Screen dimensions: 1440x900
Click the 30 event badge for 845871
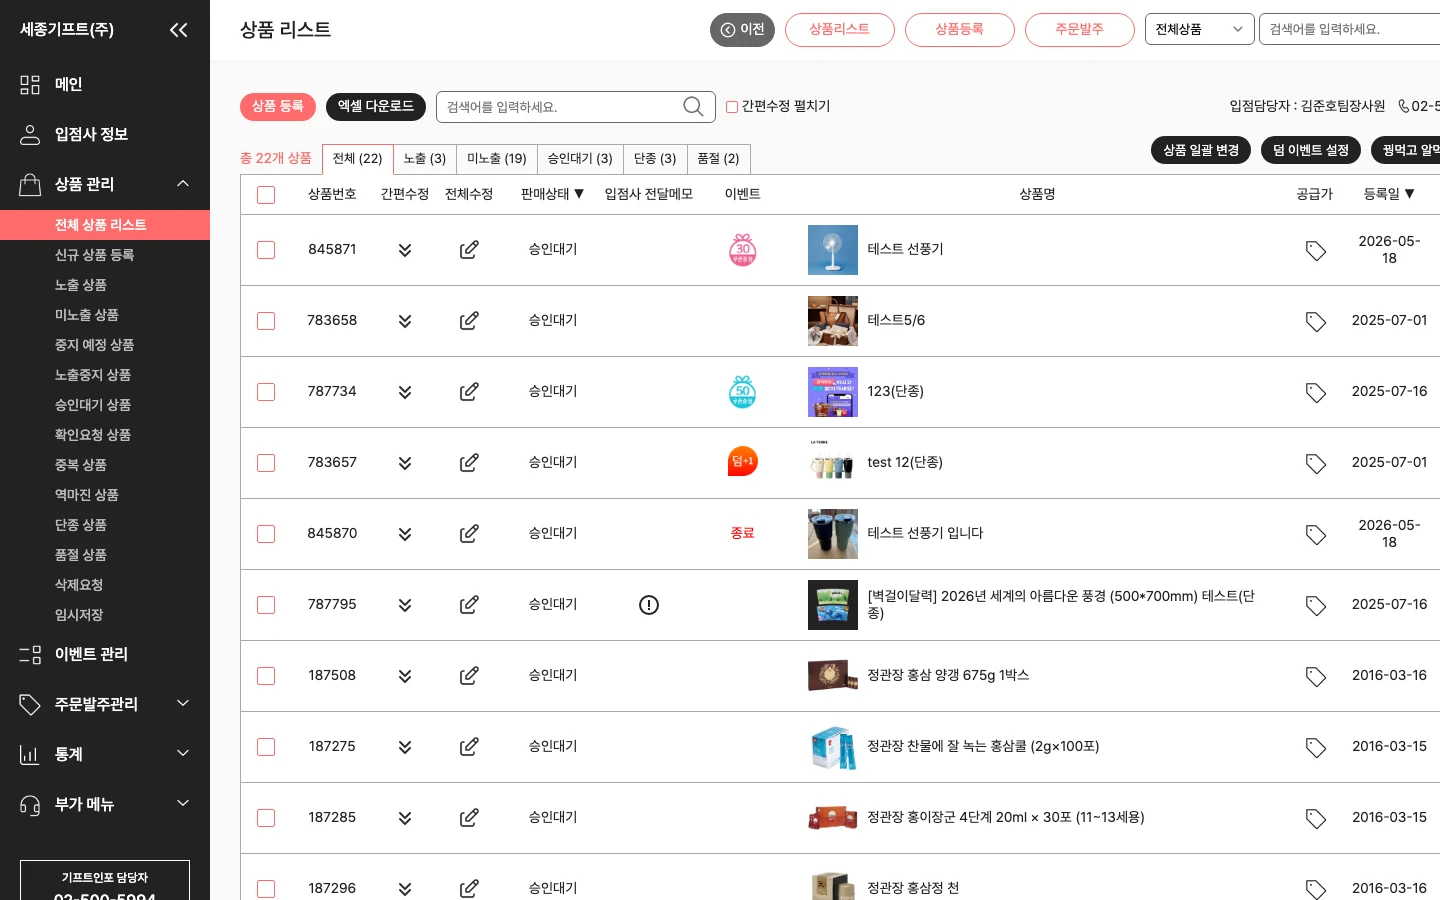pos(743,249)
